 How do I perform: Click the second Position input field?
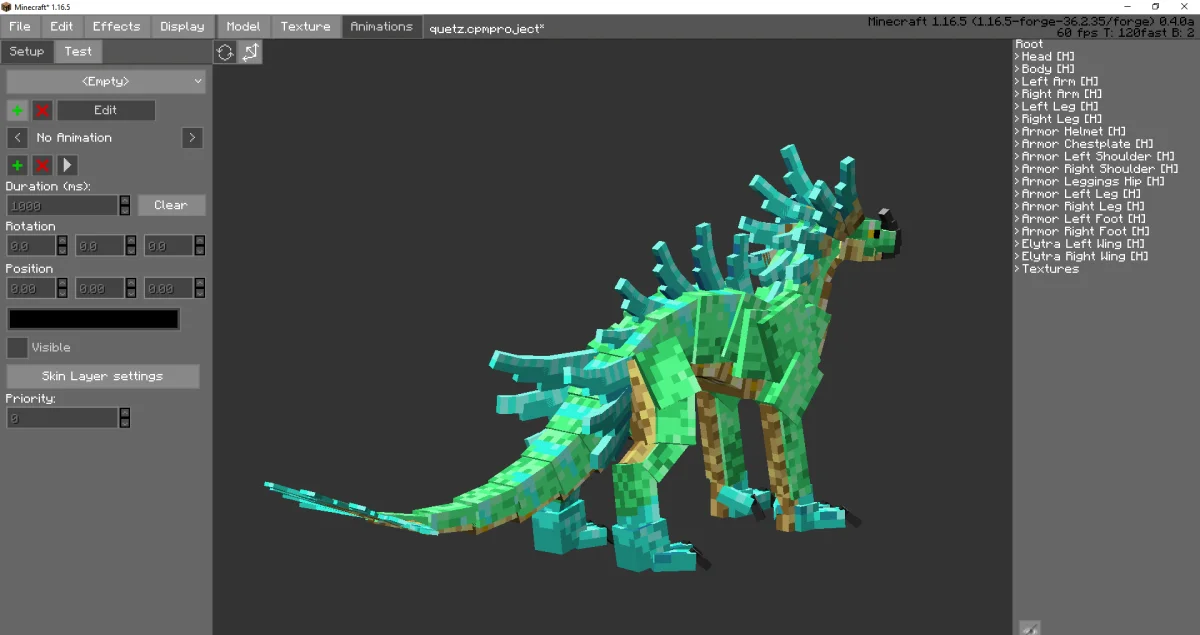[100, 288]
